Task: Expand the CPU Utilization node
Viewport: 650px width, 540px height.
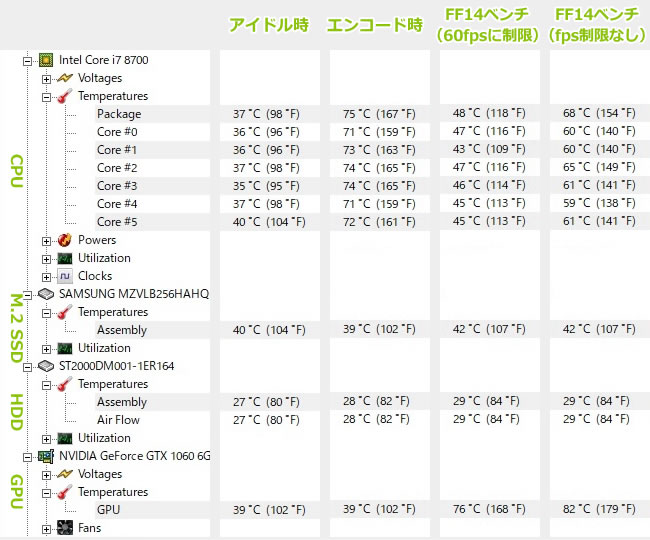Action: coord(46,259)
